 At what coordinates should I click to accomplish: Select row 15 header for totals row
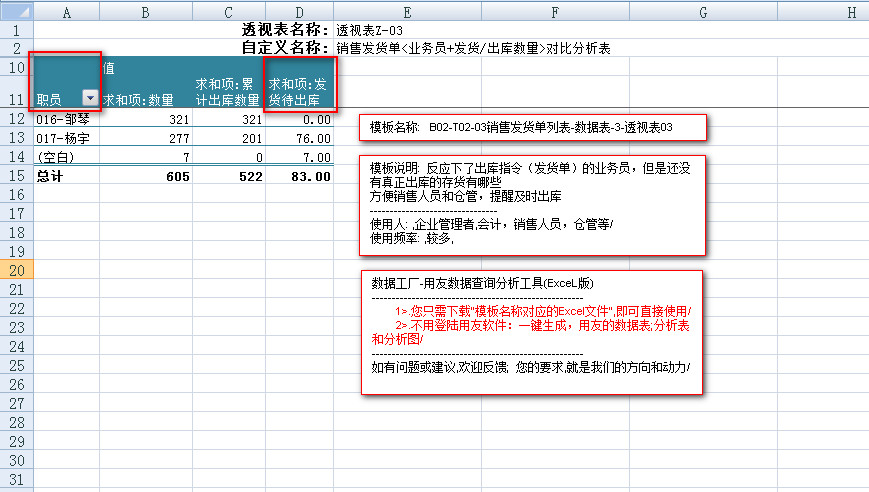tap(16, 176)
